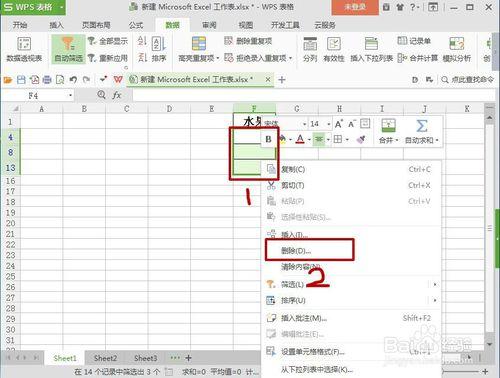The image size is (500, 378).
Task: Switch to the Sheet2 tab
Action: [x=105, y=358]
